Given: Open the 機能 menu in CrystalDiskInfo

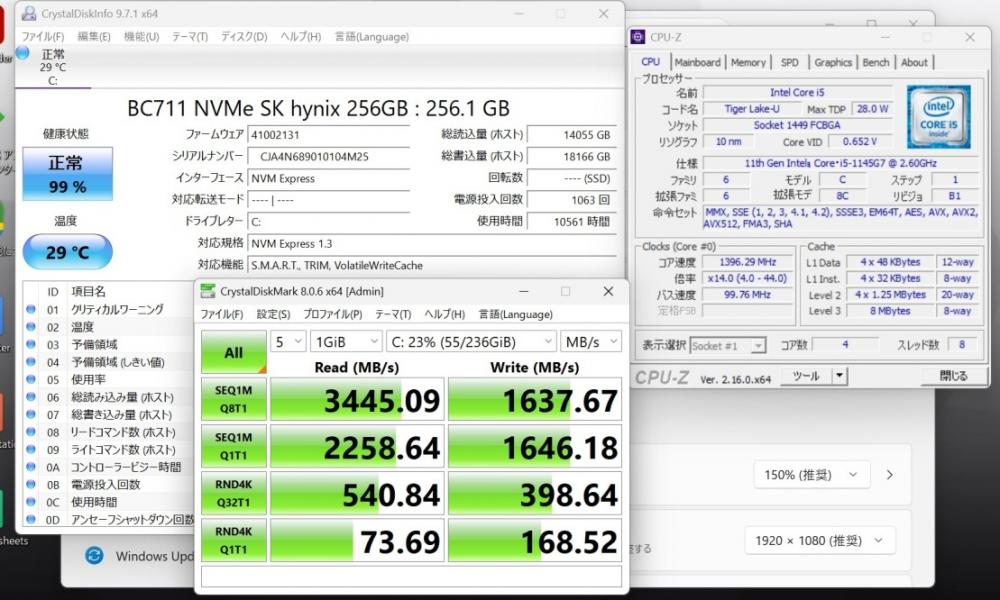Looking at the screenshot, I should 141,37.
